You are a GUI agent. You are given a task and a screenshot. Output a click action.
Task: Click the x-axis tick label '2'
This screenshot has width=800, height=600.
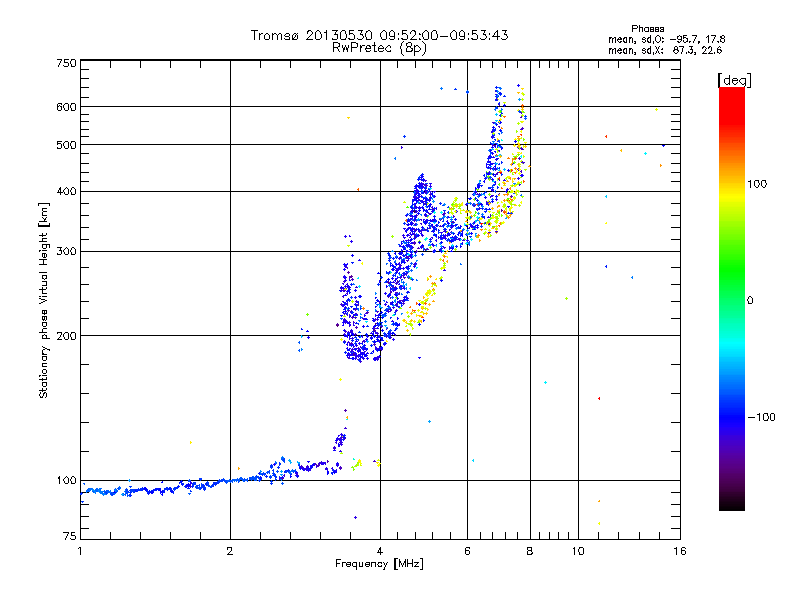click(230, 551)
